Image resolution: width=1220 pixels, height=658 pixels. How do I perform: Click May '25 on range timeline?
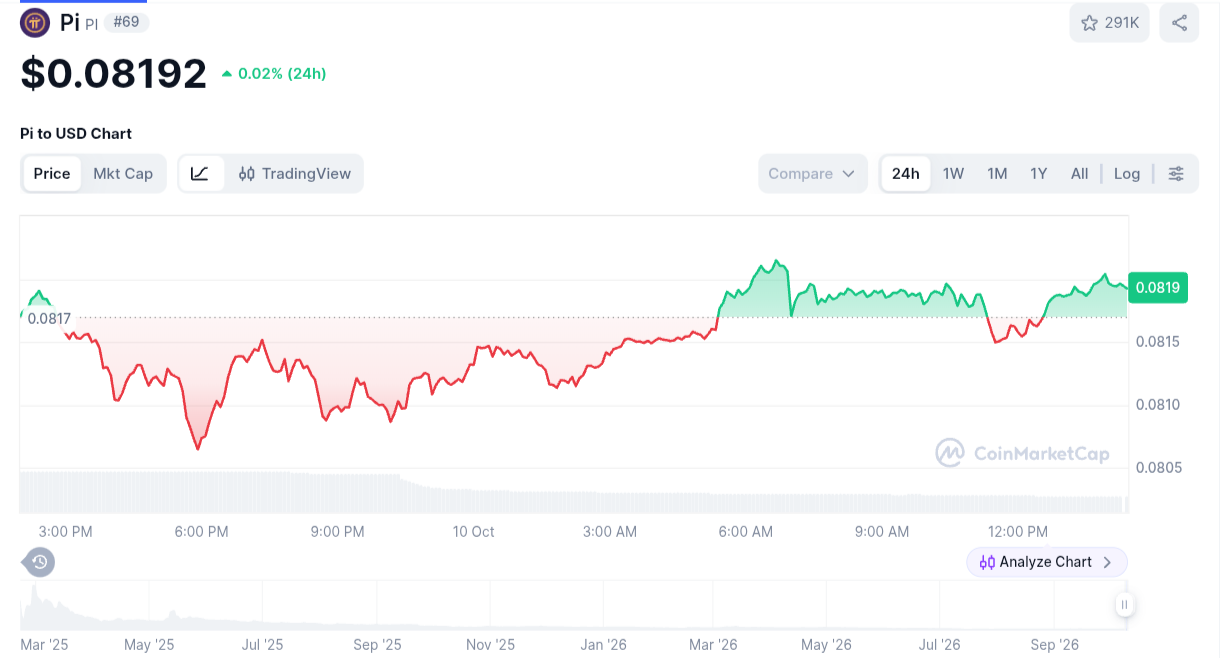(149, 644)
